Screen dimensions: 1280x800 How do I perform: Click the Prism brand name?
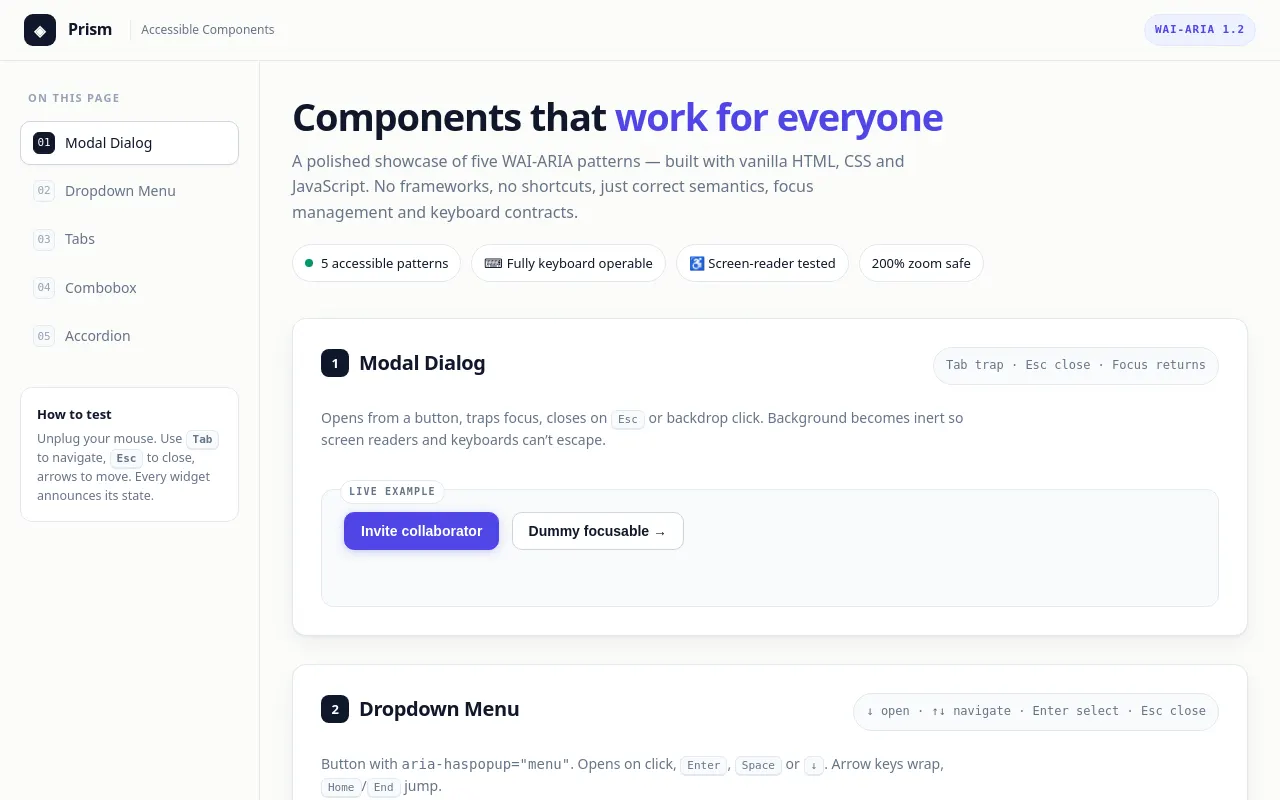[90, 30]
